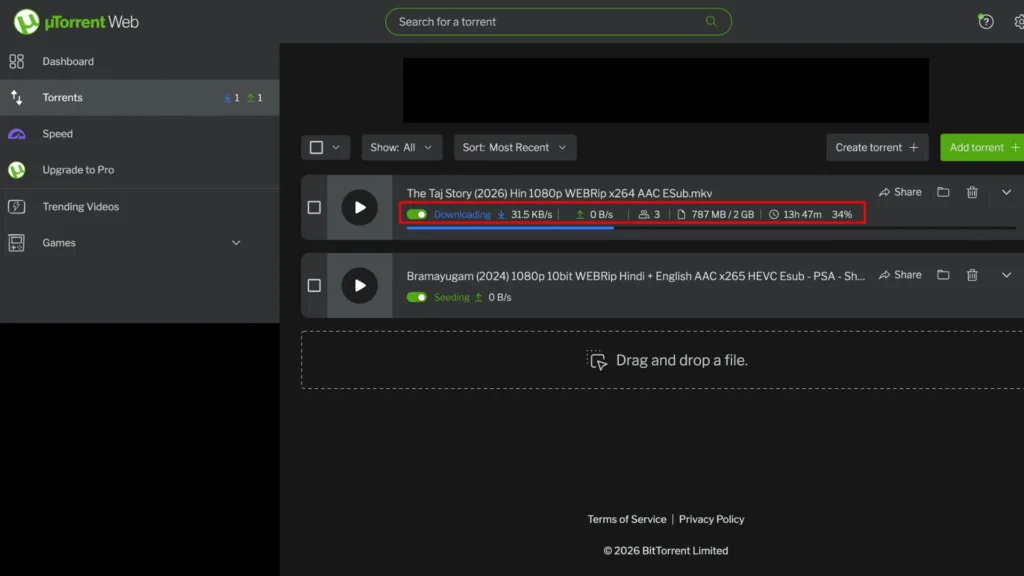Open the Sort: Most Recent dropdown

(x=515, y=148)
